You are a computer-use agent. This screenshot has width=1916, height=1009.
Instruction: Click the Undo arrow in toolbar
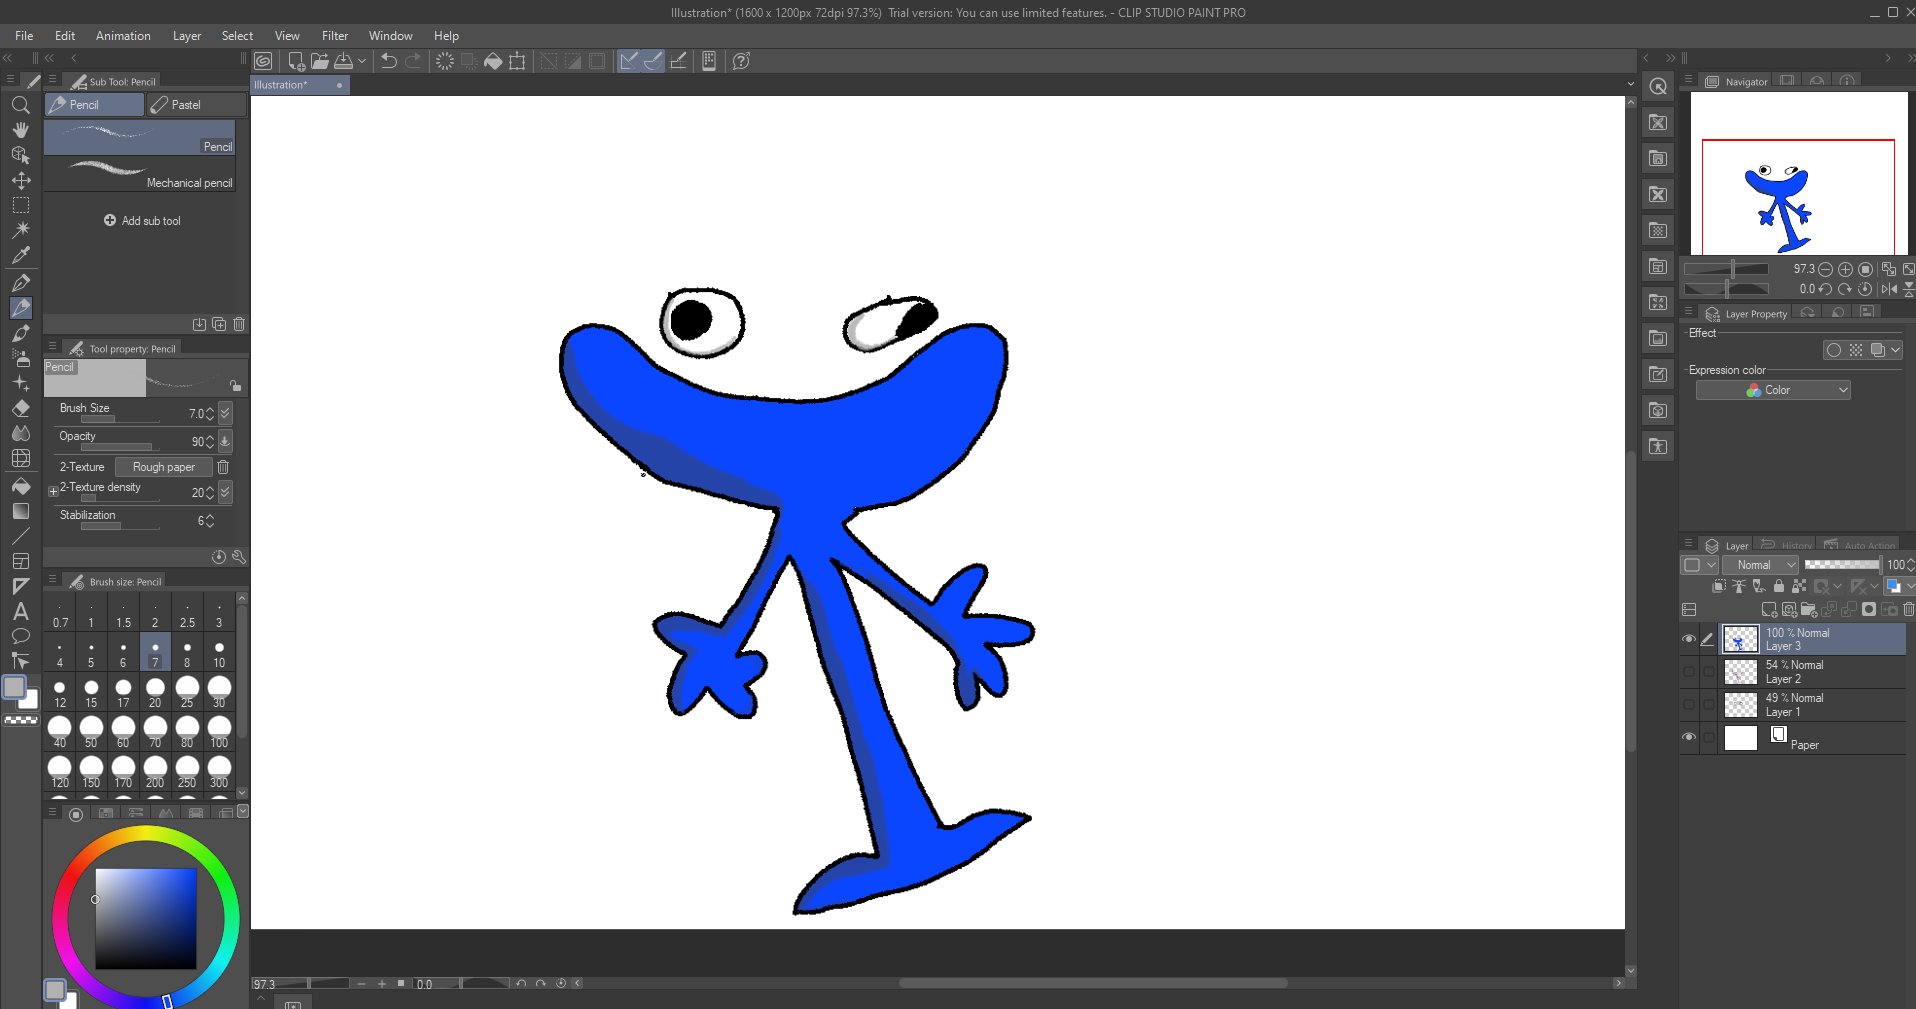click(389, 61)
